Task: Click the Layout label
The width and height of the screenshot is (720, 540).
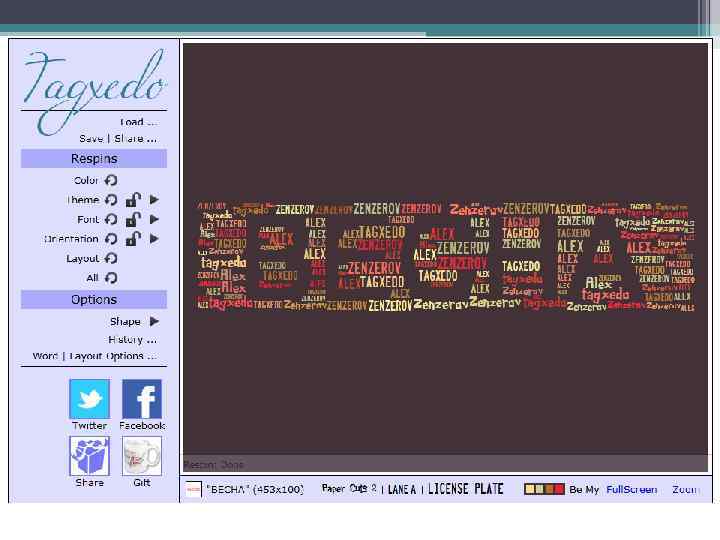Action: [x=83, y=259]
